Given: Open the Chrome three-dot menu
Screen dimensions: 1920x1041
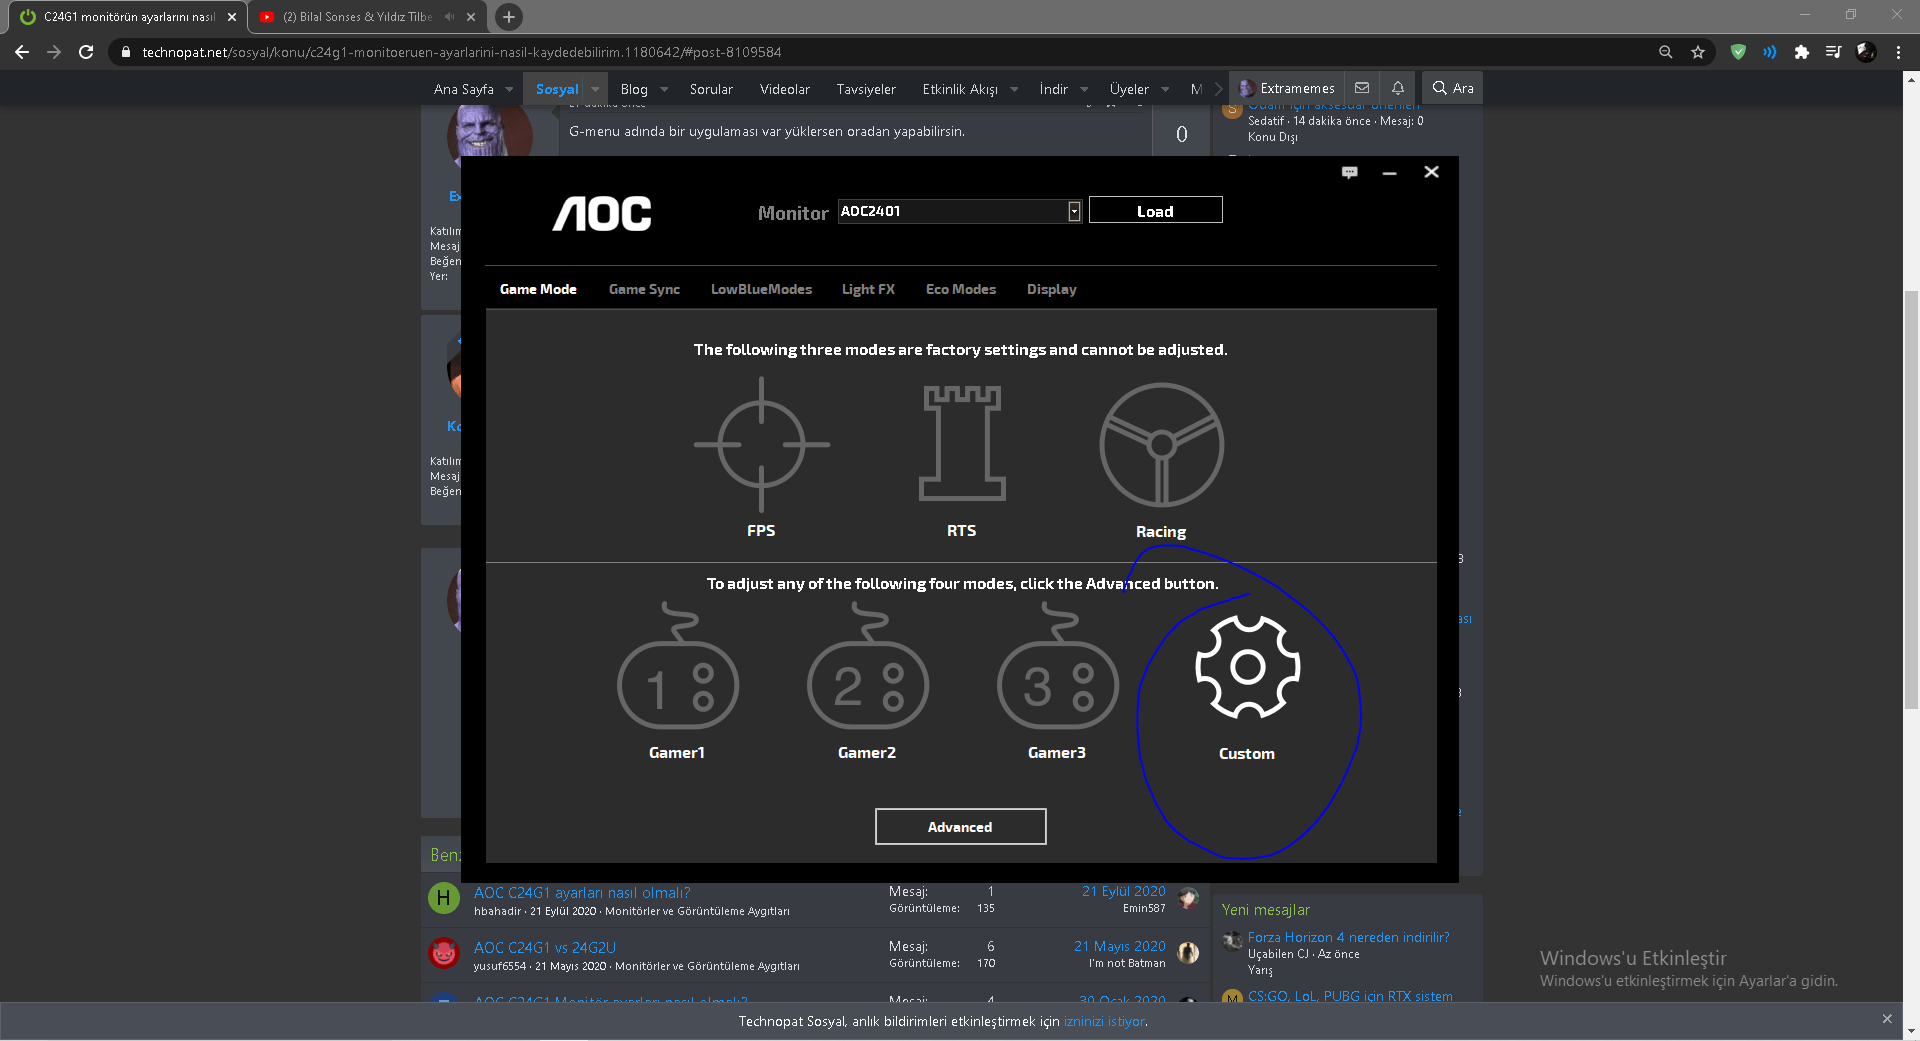Looking at the screenshot, I should [x=1898, y=52].
